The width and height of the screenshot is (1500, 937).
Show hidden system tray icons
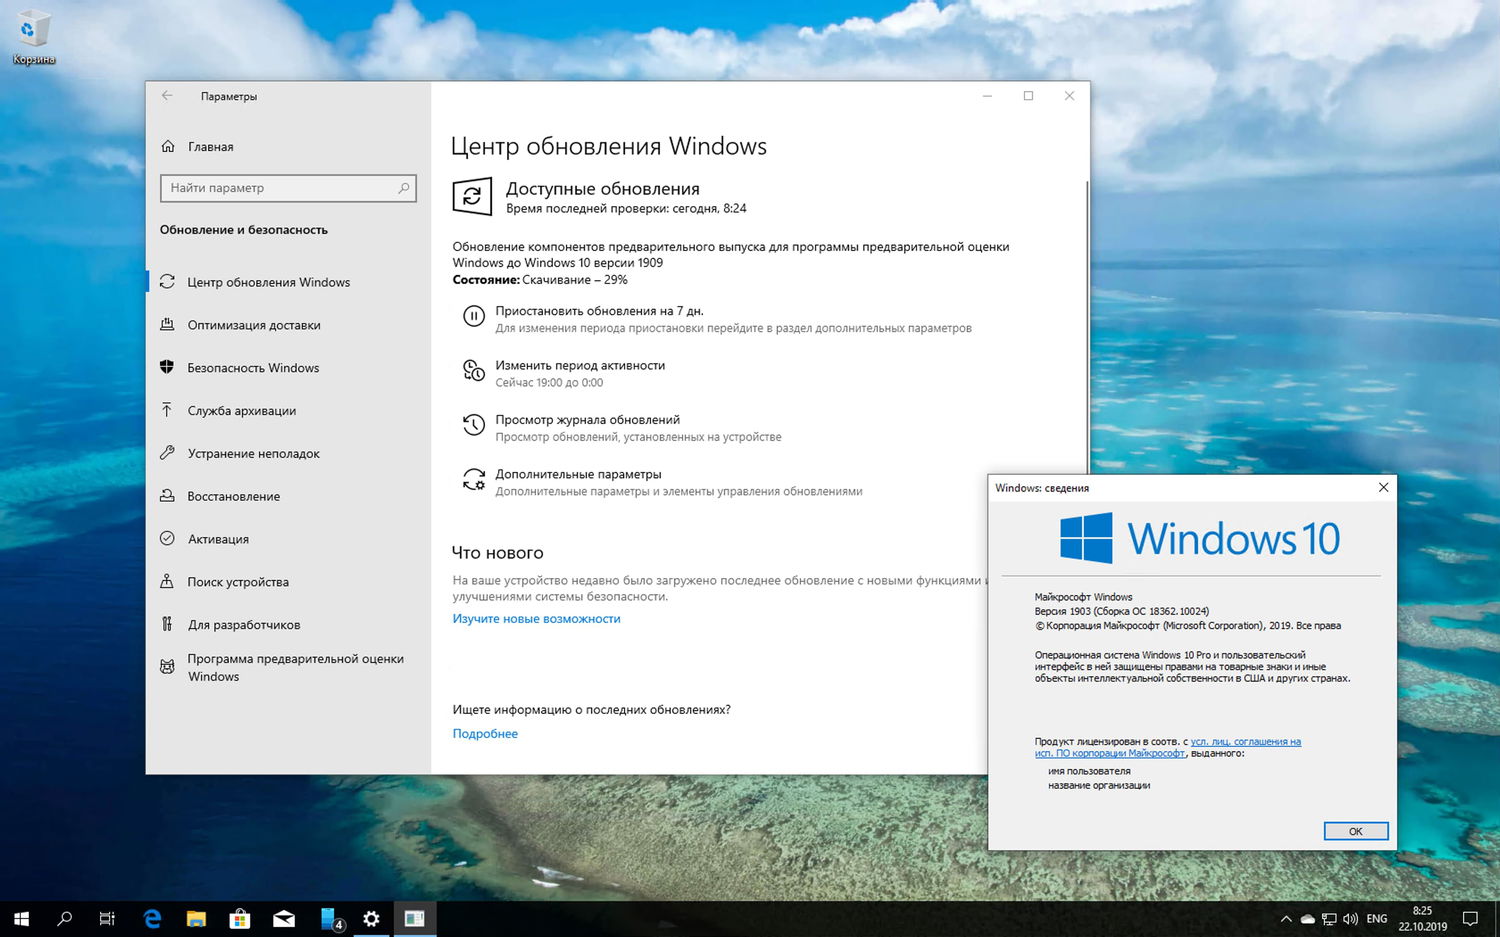pos(1286,919)
